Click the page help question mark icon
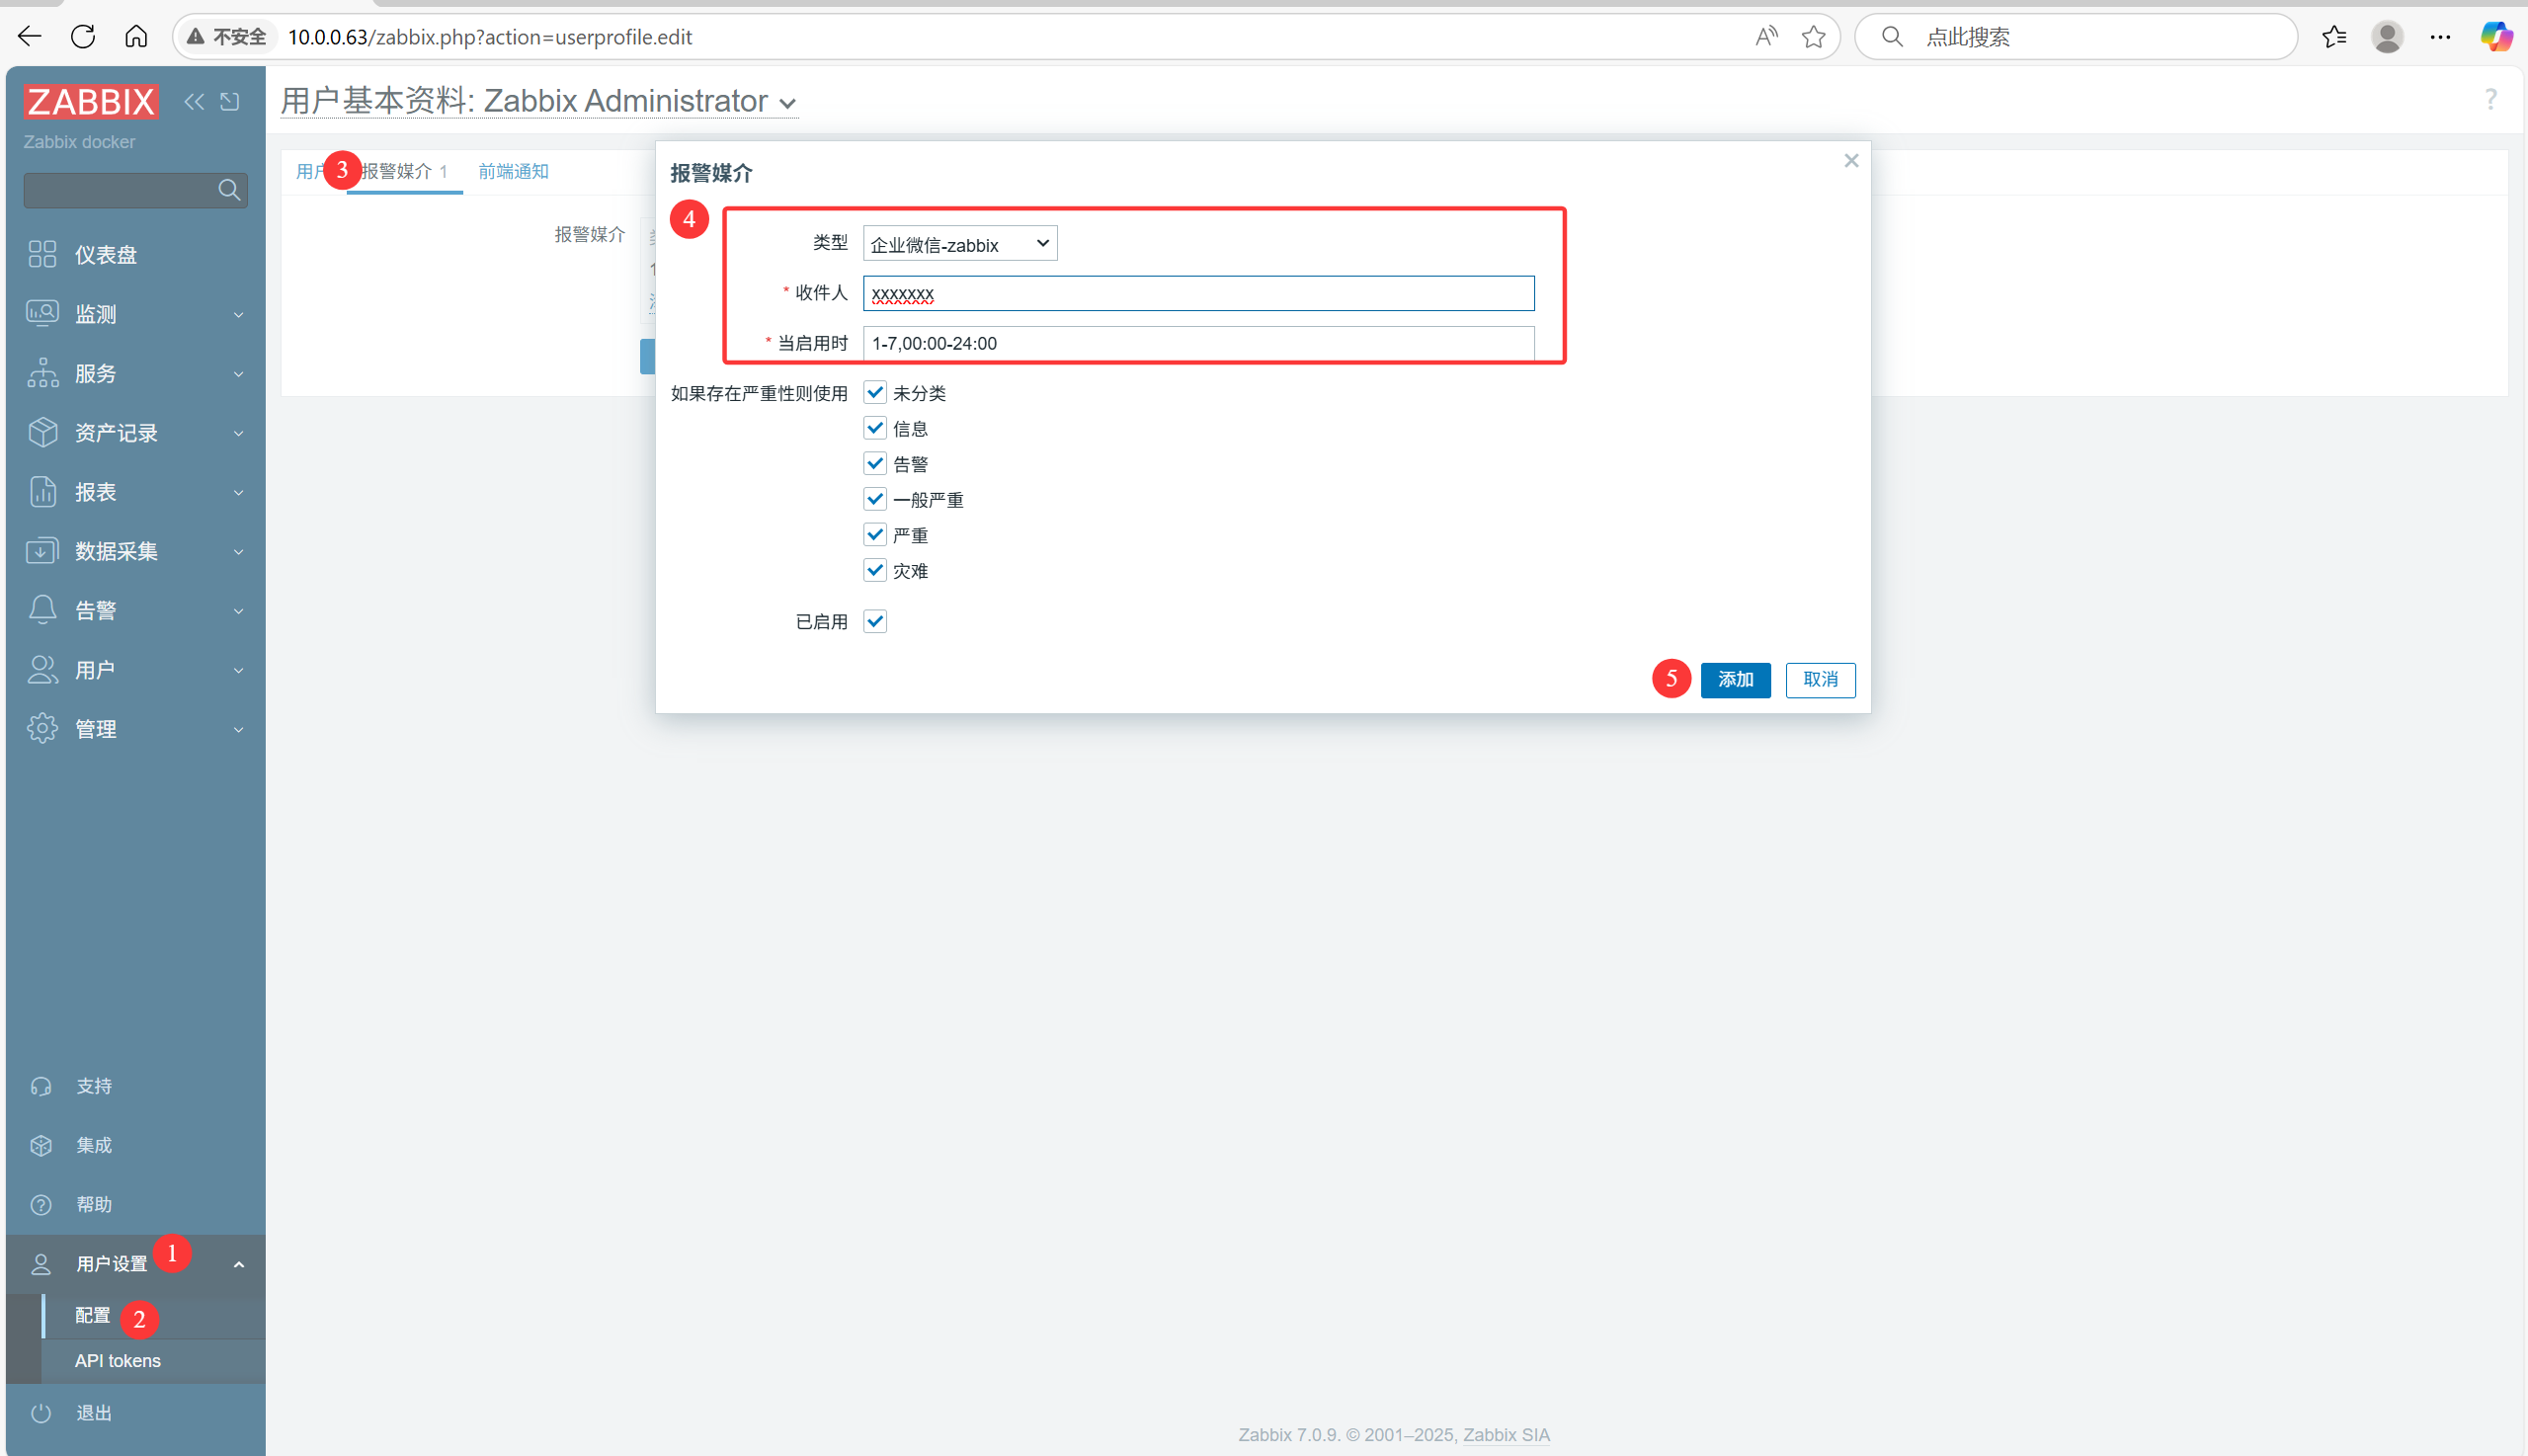The image size is (2528, 1456). pyautogui.click(x=2491, y=99)
